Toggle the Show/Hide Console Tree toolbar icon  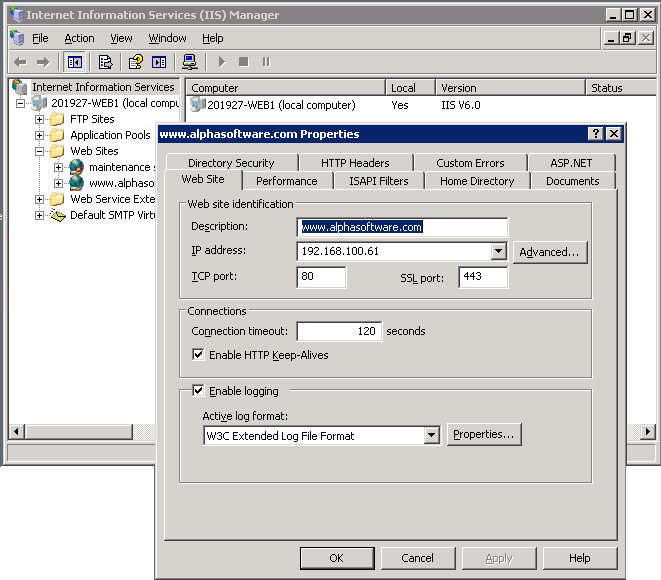(x=75, y=62)
